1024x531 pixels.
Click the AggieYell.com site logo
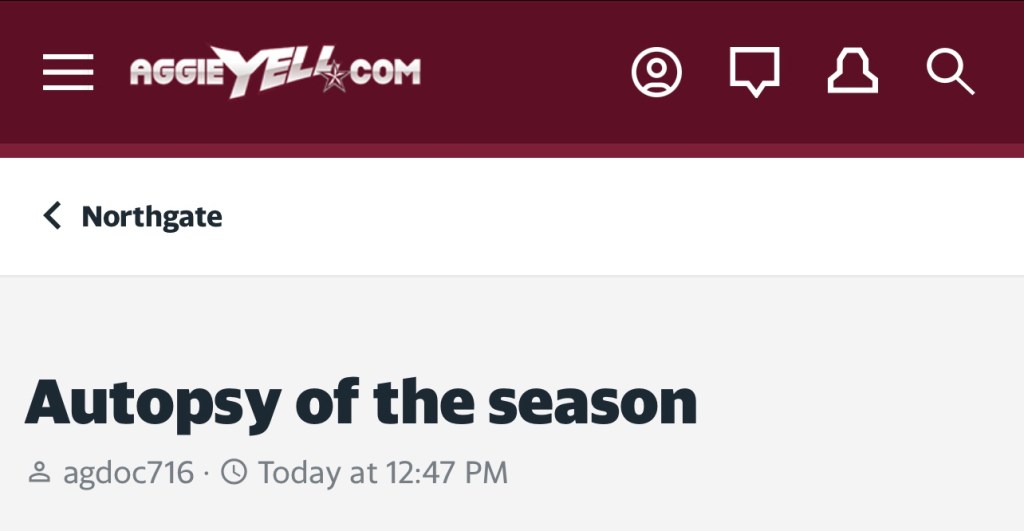[x=275, y=73]
